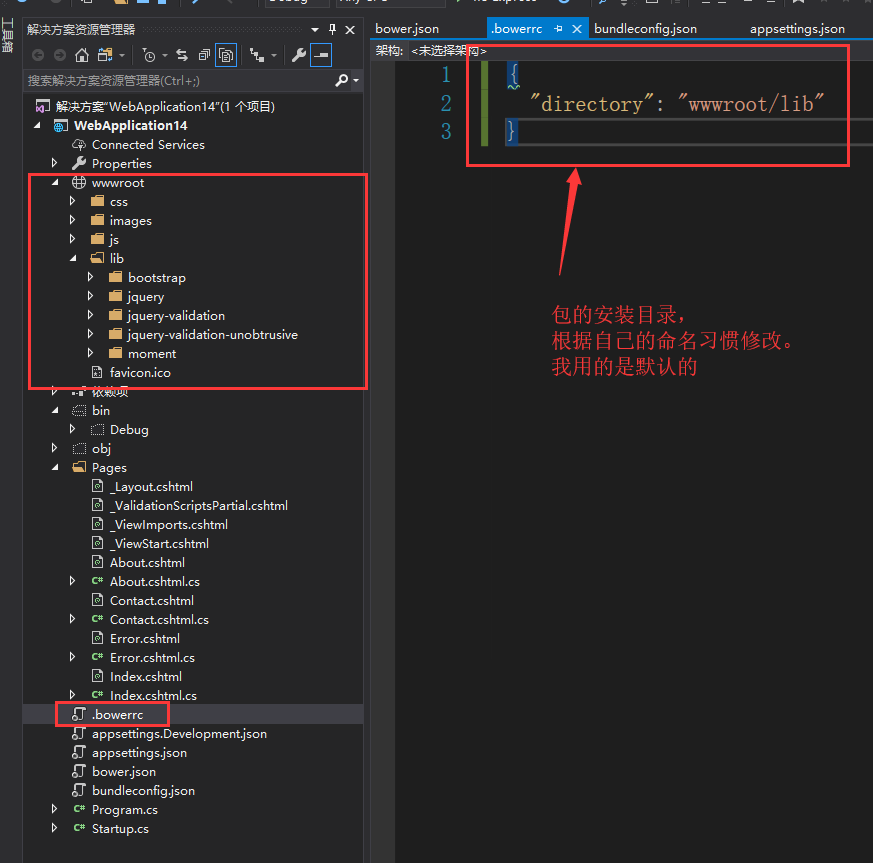
Task: Select About.cshtml in Pages
Action: (x=147, y=563)
